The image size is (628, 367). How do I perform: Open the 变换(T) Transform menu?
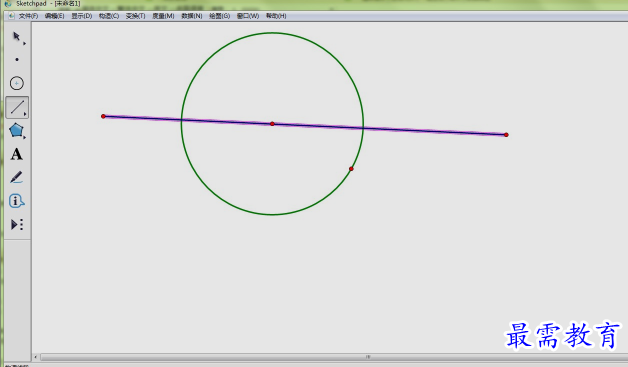(135, 16)
